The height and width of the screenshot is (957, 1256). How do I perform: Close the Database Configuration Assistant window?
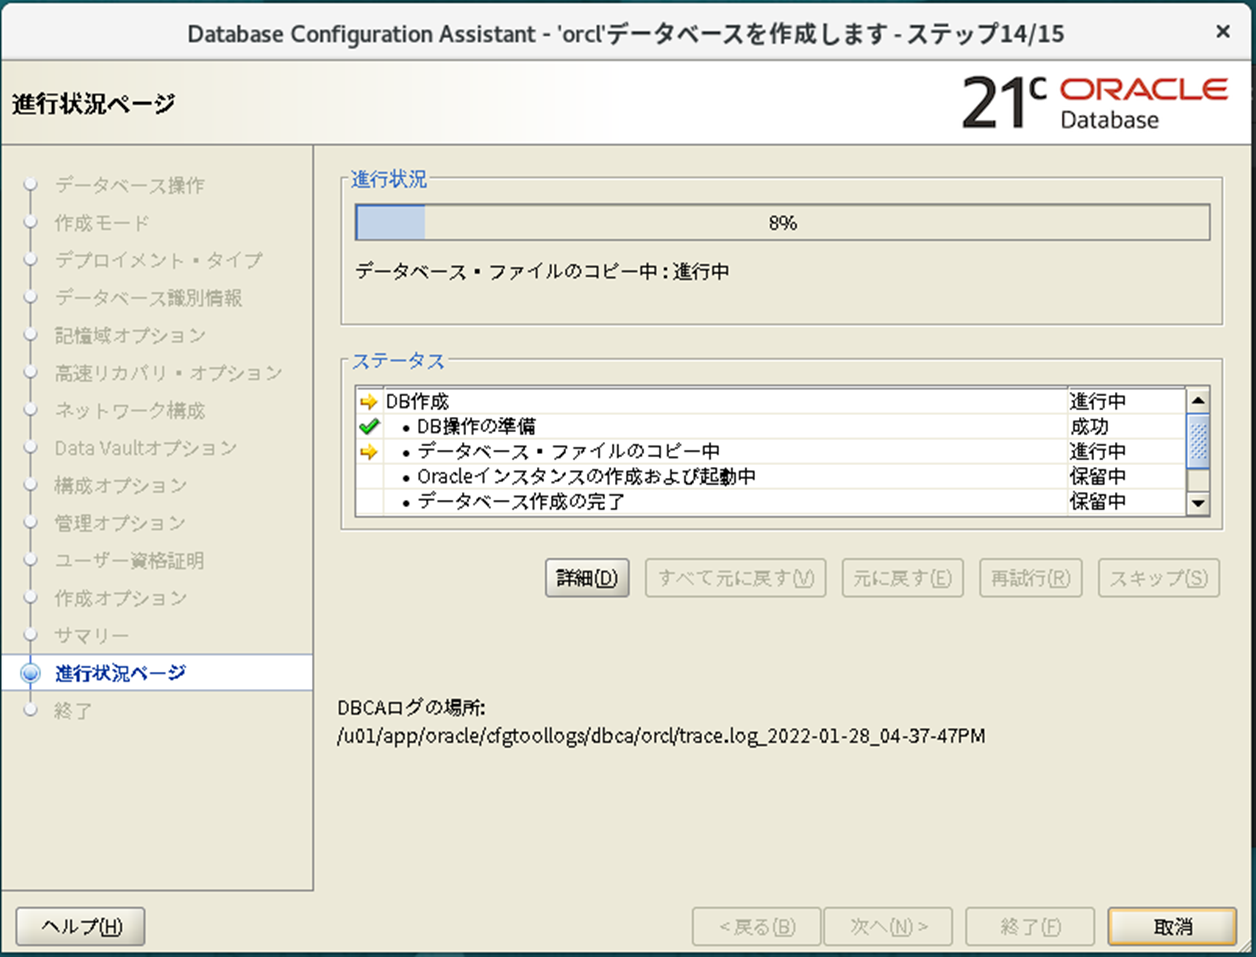tap(1222, 32)
